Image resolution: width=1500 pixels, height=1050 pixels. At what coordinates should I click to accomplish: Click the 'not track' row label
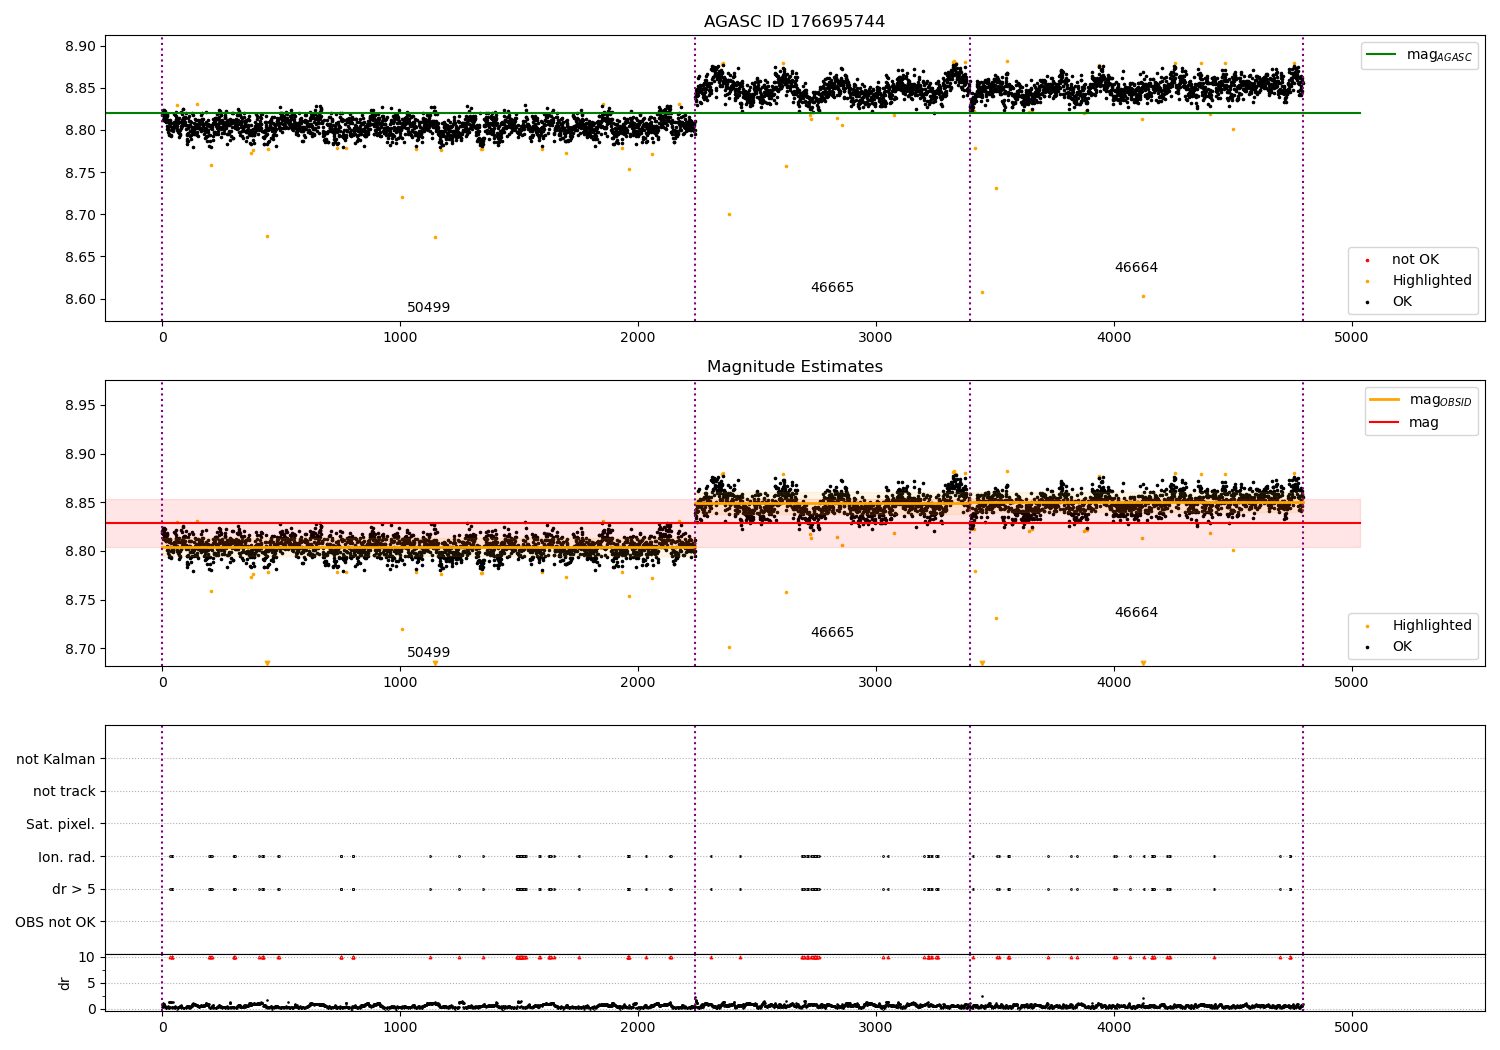point(64,792)
